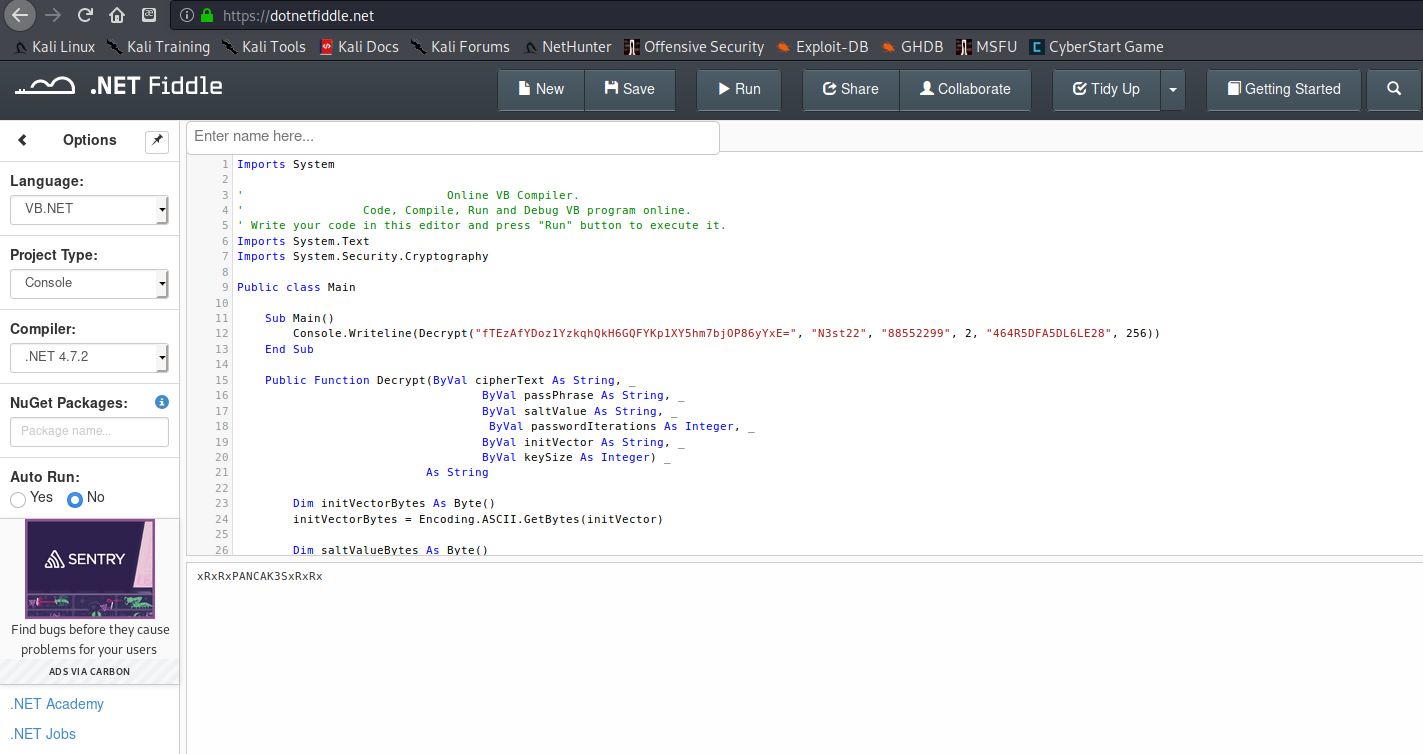The width and height of the screenshot is (1423, 754).
Task: Open the Language dropdown showing VB.NET
Action: (89, 210)
